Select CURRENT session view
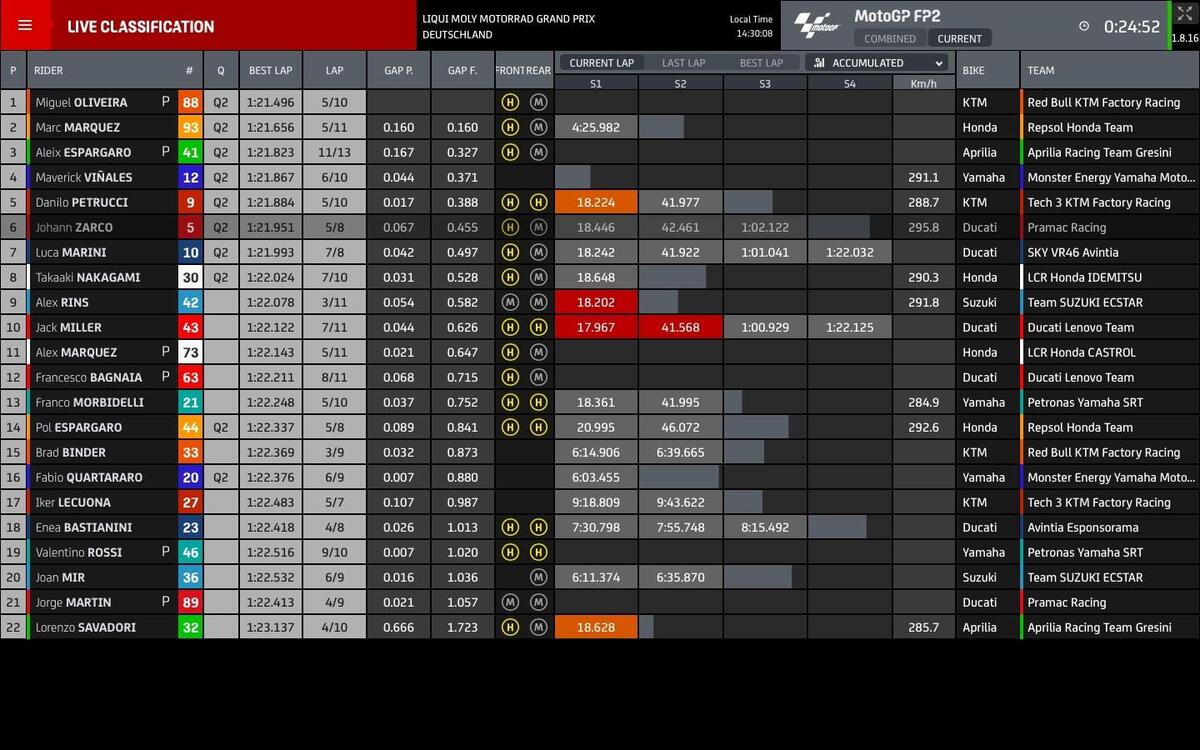 tap(959, 39)
